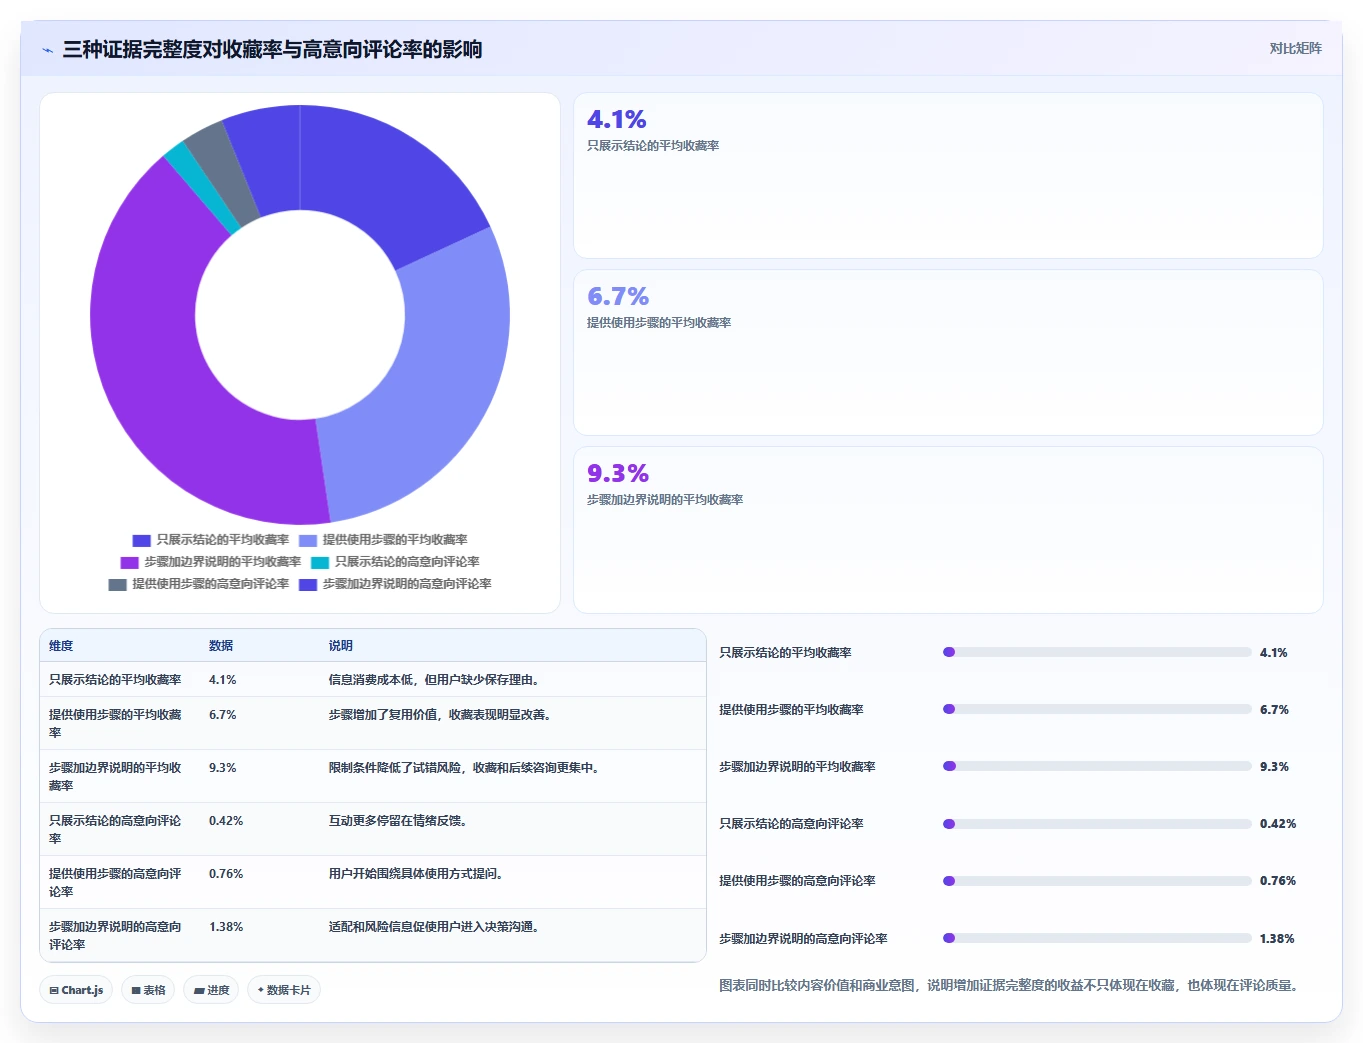
Task: Click progress list label 提供使用步骤的高意向评论率
Action: pos(797,881)
